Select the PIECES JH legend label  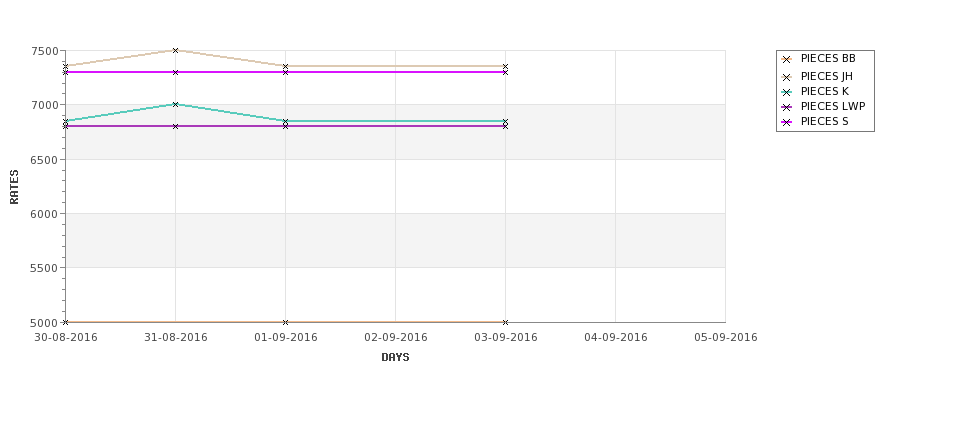pyautogui.click(x=826, y=77)
